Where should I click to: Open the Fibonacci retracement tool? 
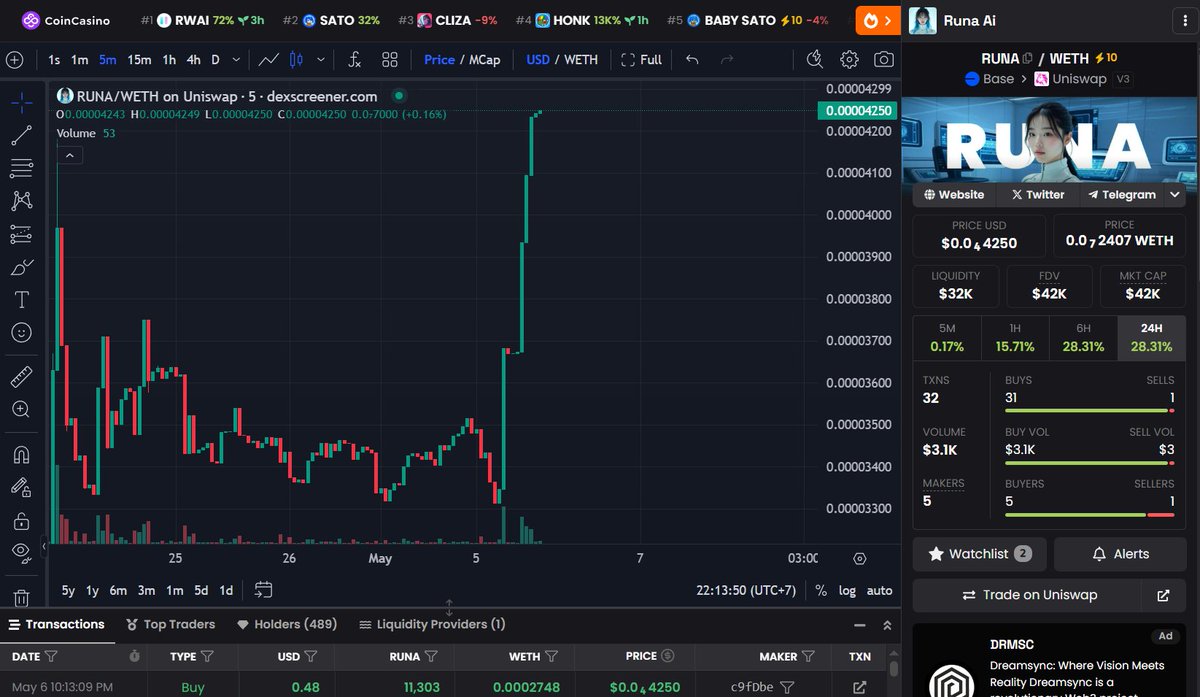[x=21, y=168]
